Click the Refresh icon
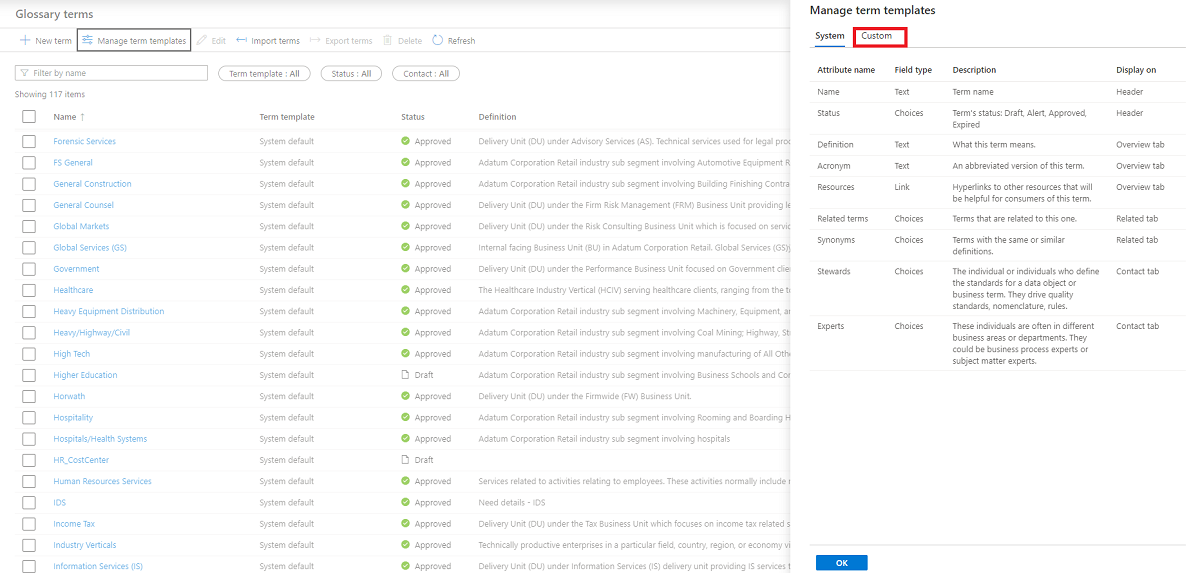The width and height of the screenshot is (1200, 573). click(438, 41)
